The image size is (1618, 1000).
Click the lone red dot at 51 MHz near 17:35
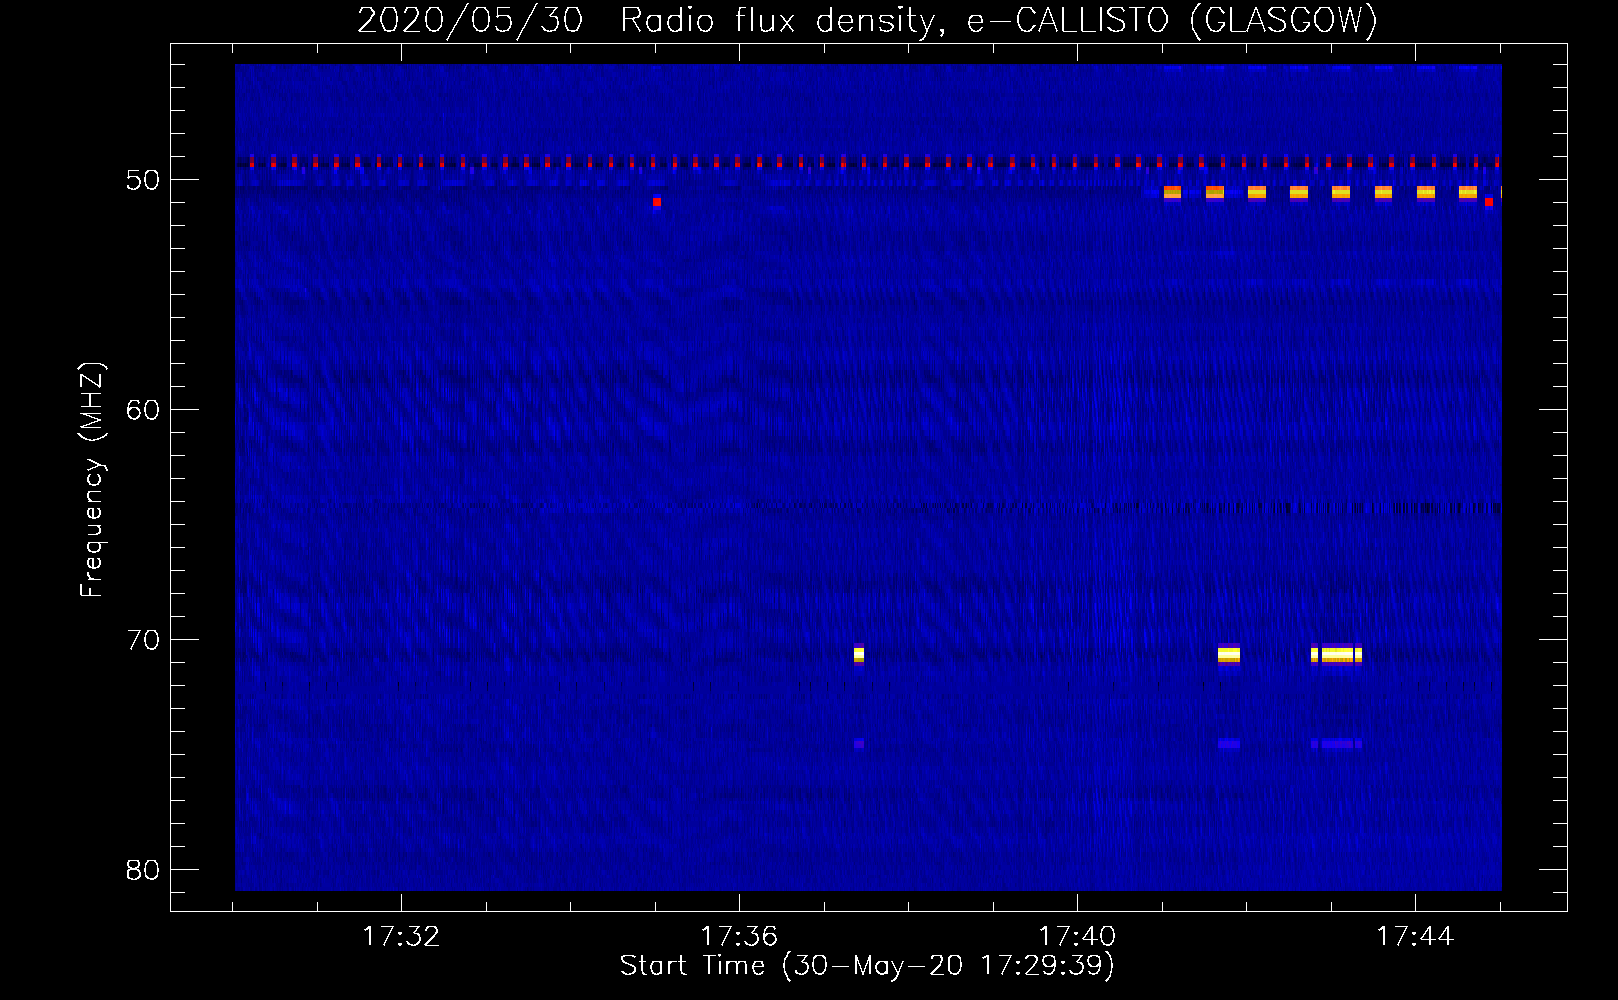657,202
